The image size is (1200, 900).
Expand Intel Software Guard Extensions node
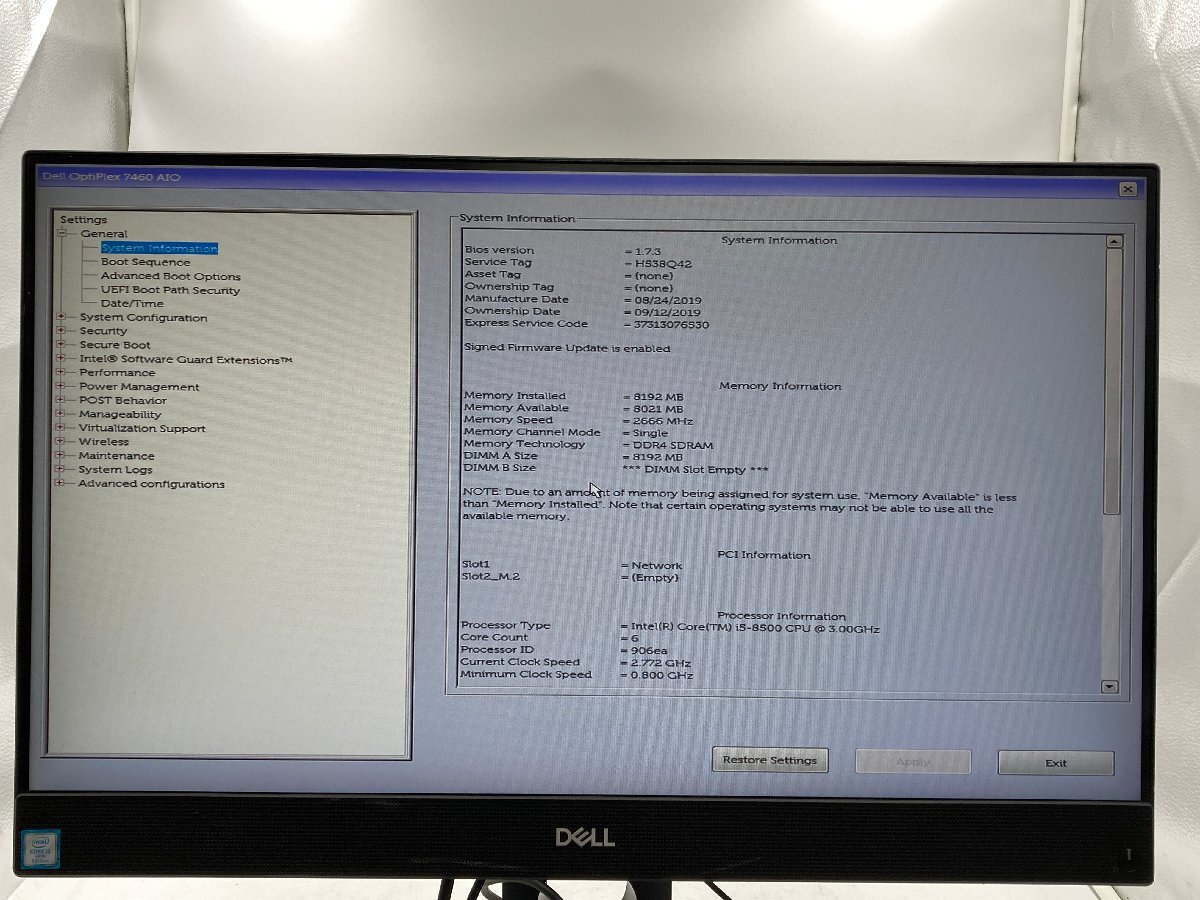[x=61, y=359]
